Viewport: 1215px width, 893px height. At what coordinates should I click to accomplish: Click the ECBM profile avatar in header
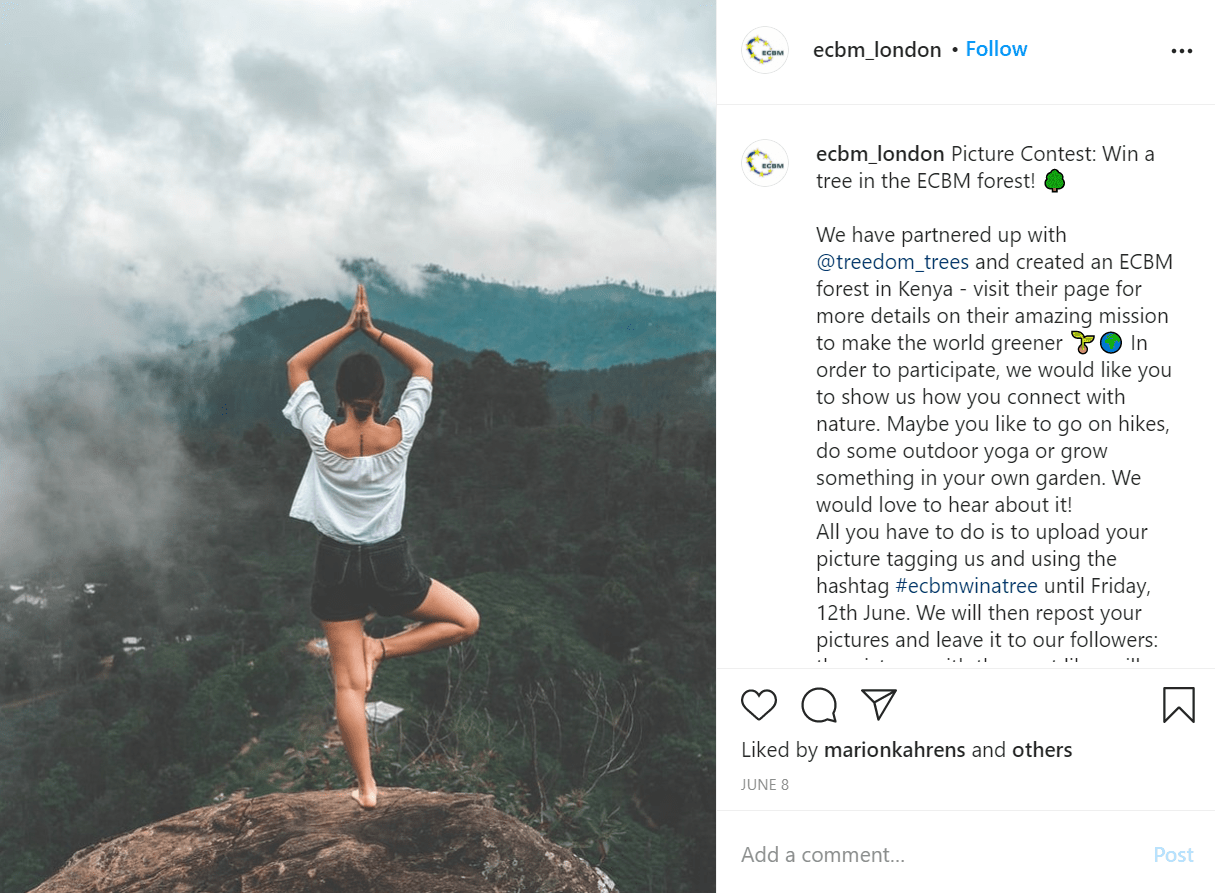[765, 50]
